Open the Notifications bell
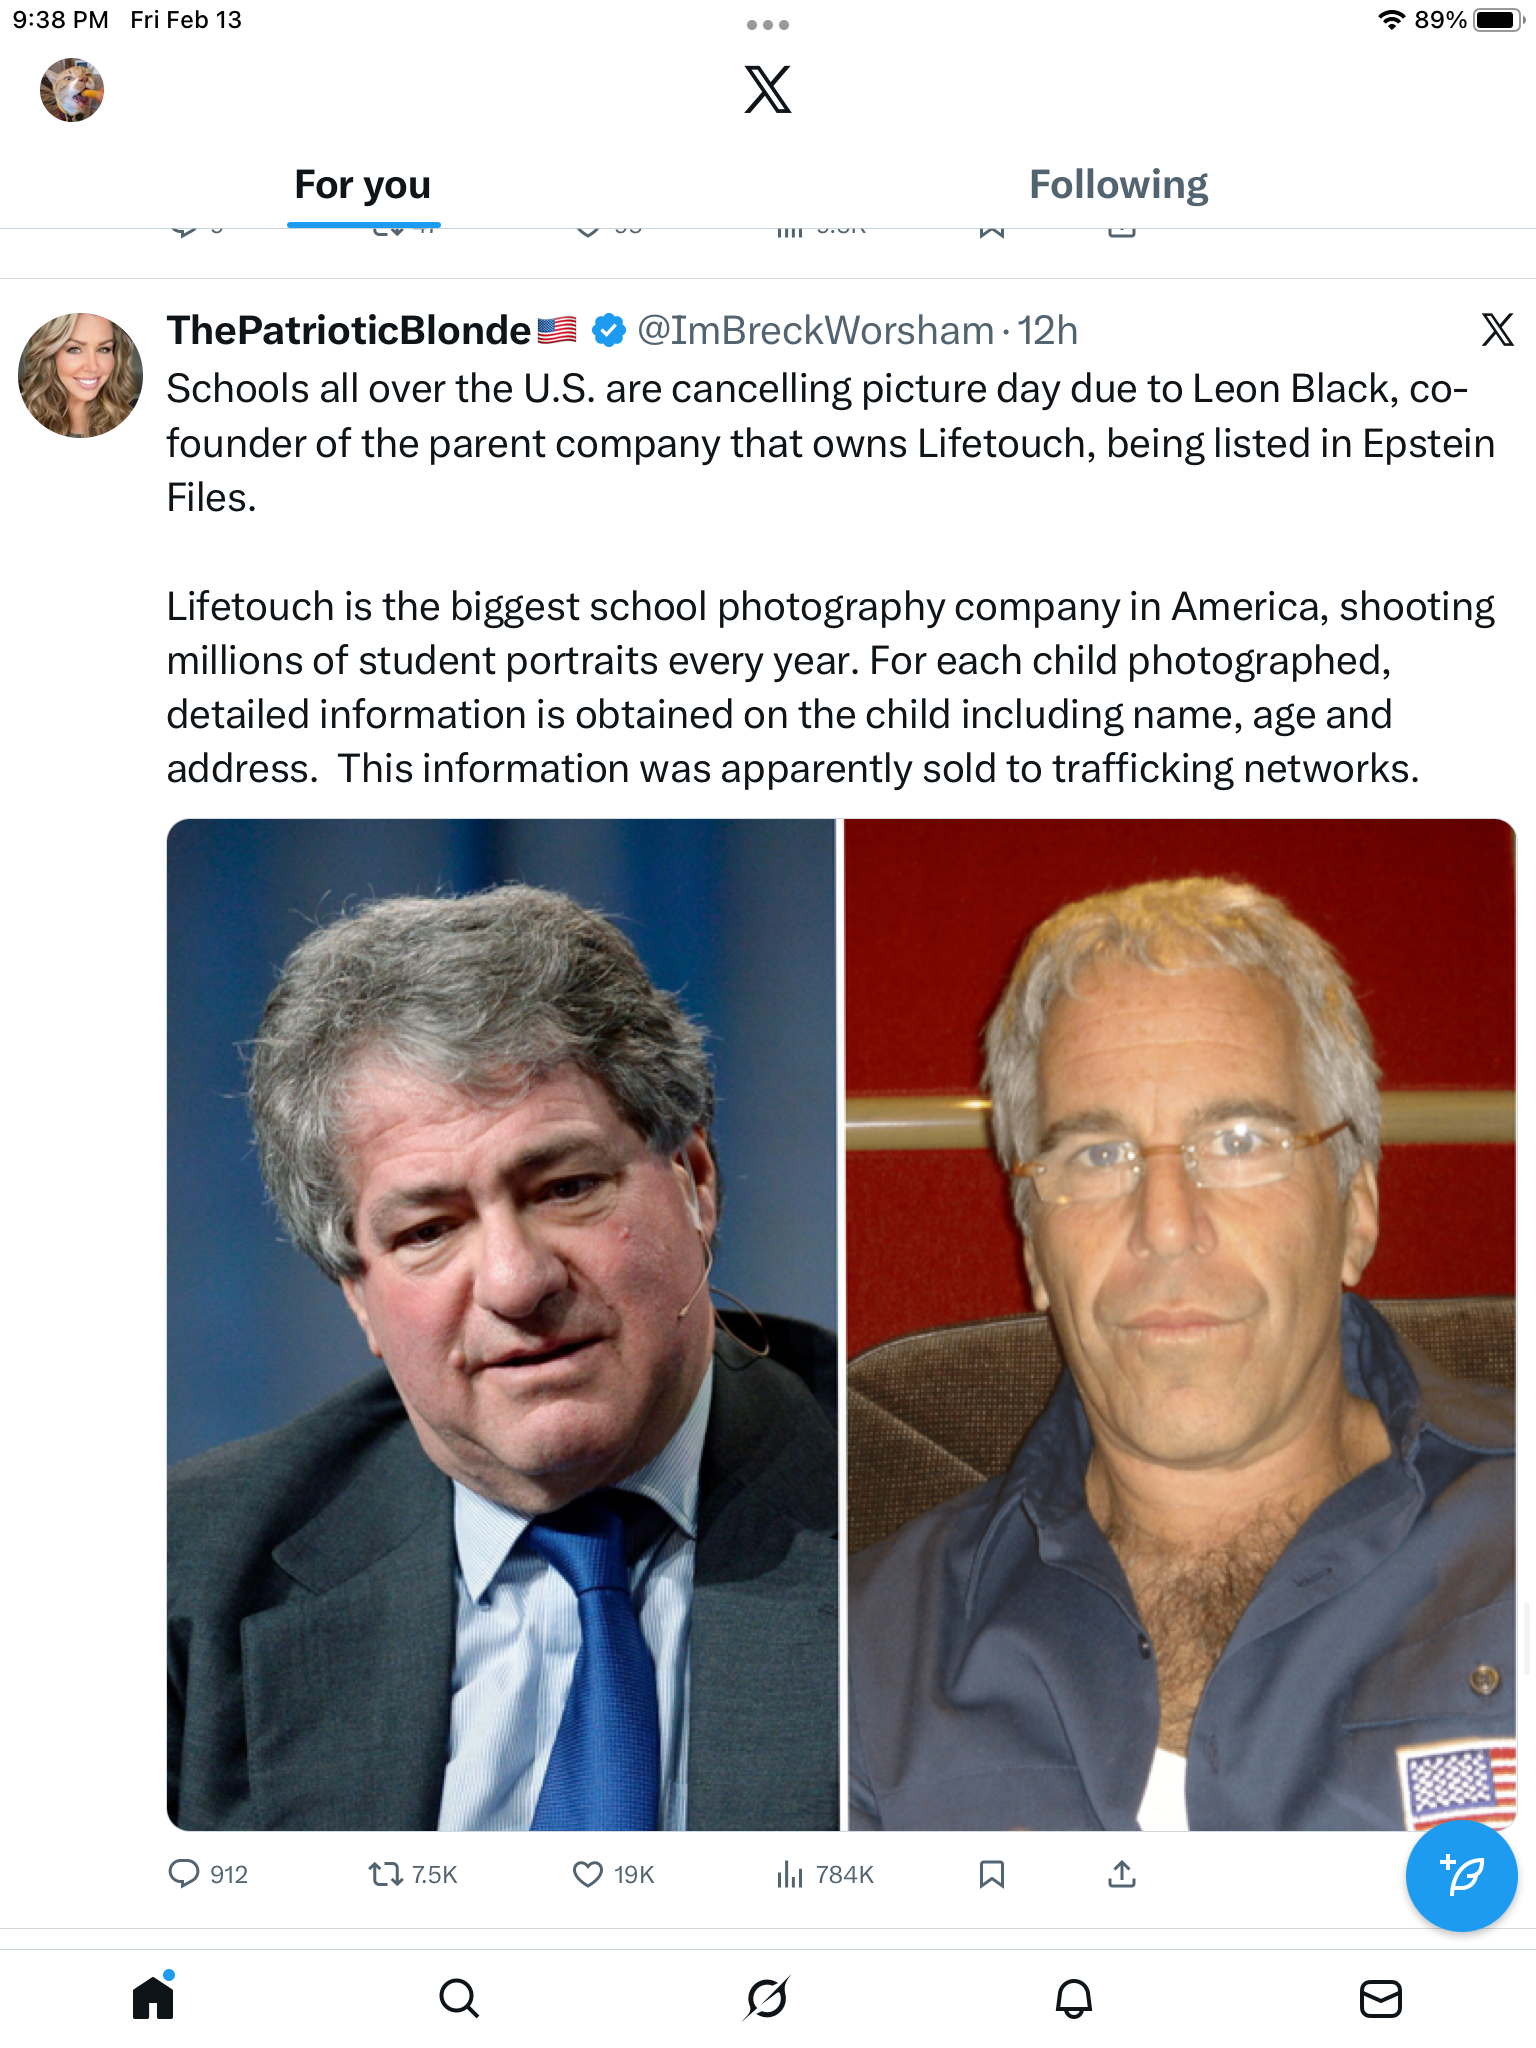This screenshot has width=1536, height=2048. click(x=1074, y=1998)
